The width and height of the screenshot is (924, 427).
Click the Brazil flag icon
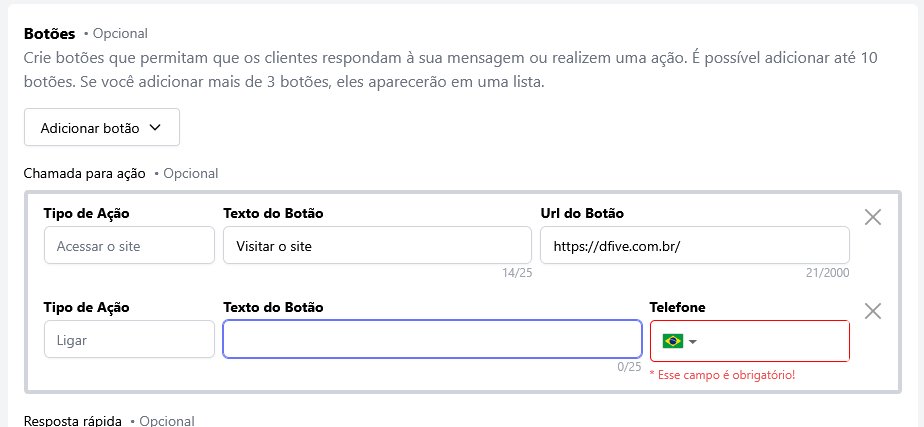(672, 341)
